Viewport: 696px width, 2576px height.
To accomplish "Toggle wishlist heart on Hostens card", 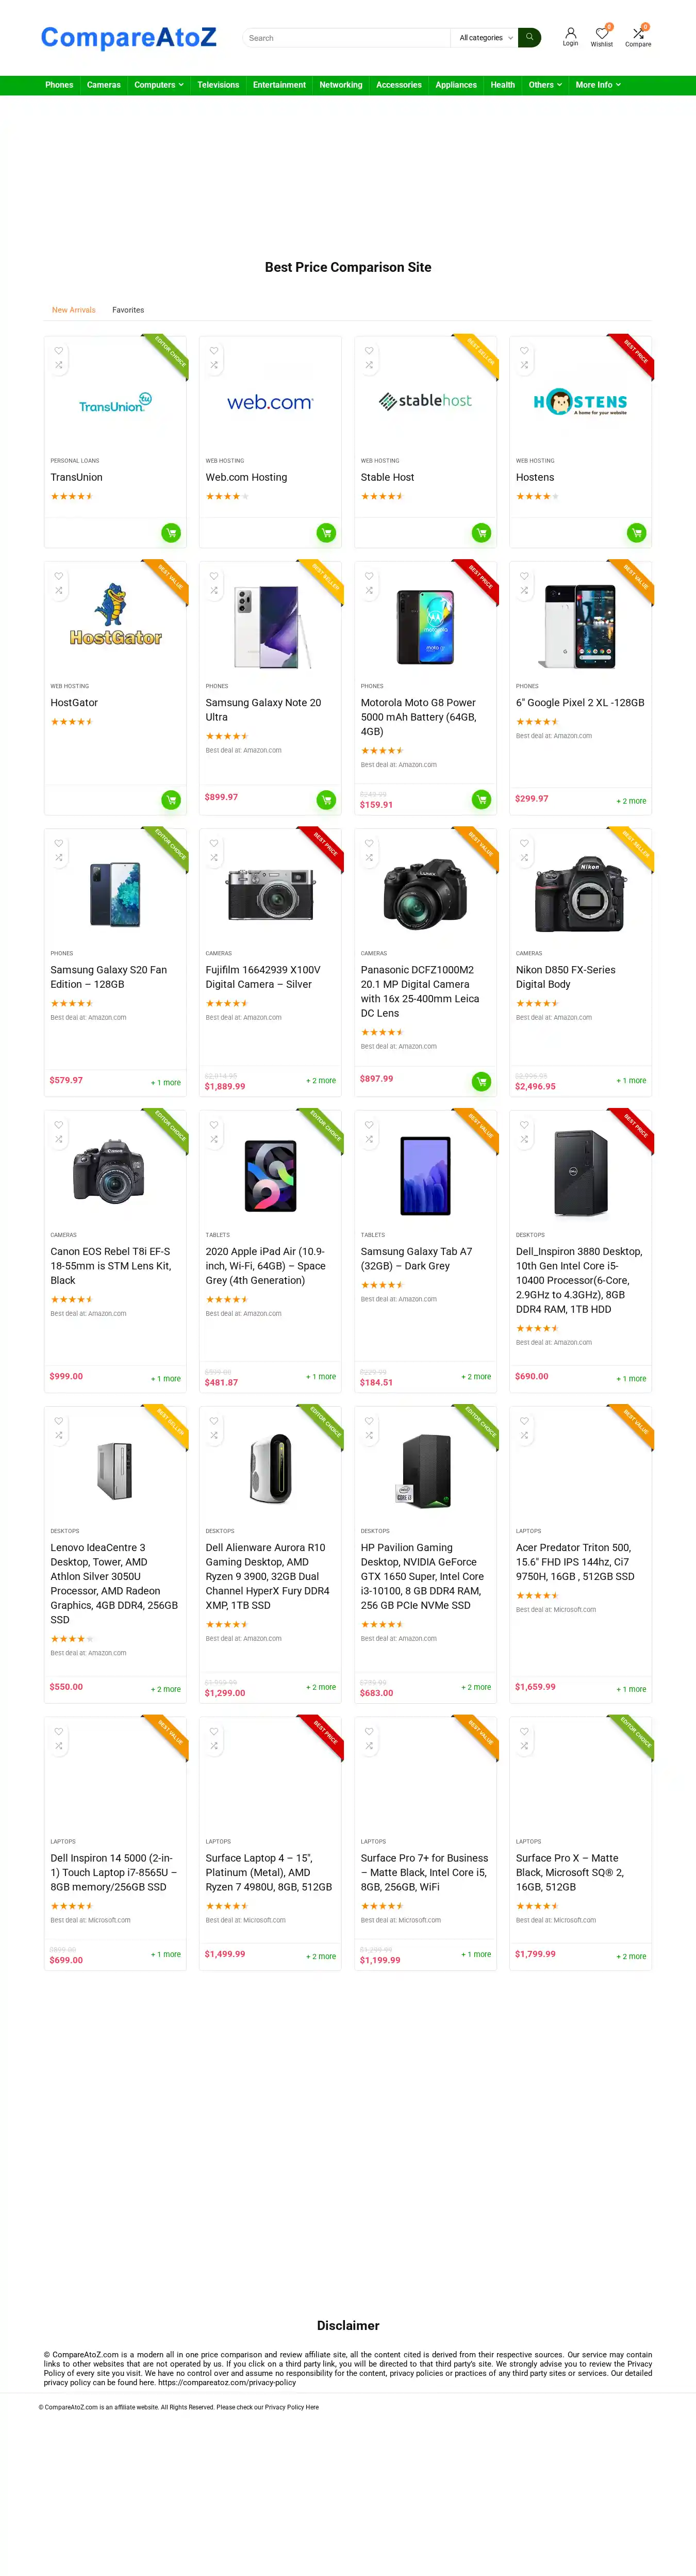I will coord(524,351).
